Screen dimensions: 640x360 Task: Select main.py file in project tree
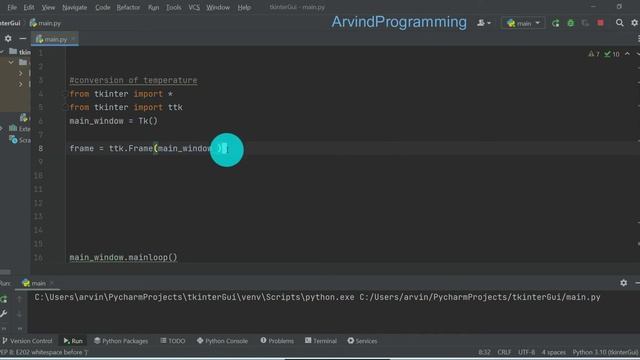tap(25, 118)
